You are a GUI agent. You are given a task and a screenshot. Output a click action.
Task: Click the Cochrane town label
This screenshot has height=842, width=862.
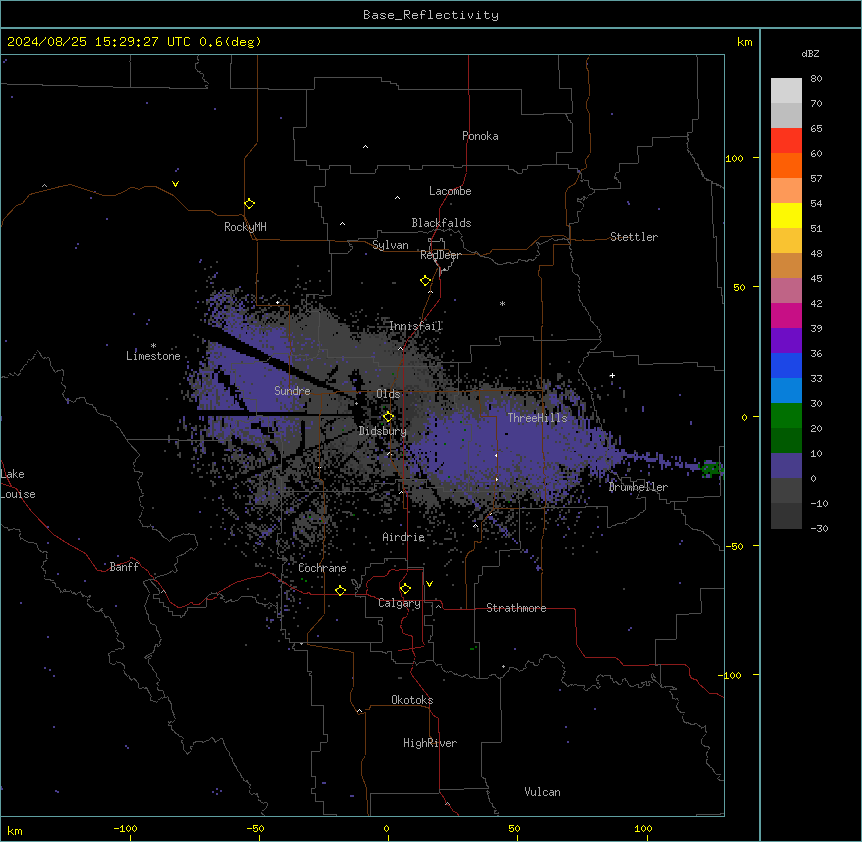(322, 568)
